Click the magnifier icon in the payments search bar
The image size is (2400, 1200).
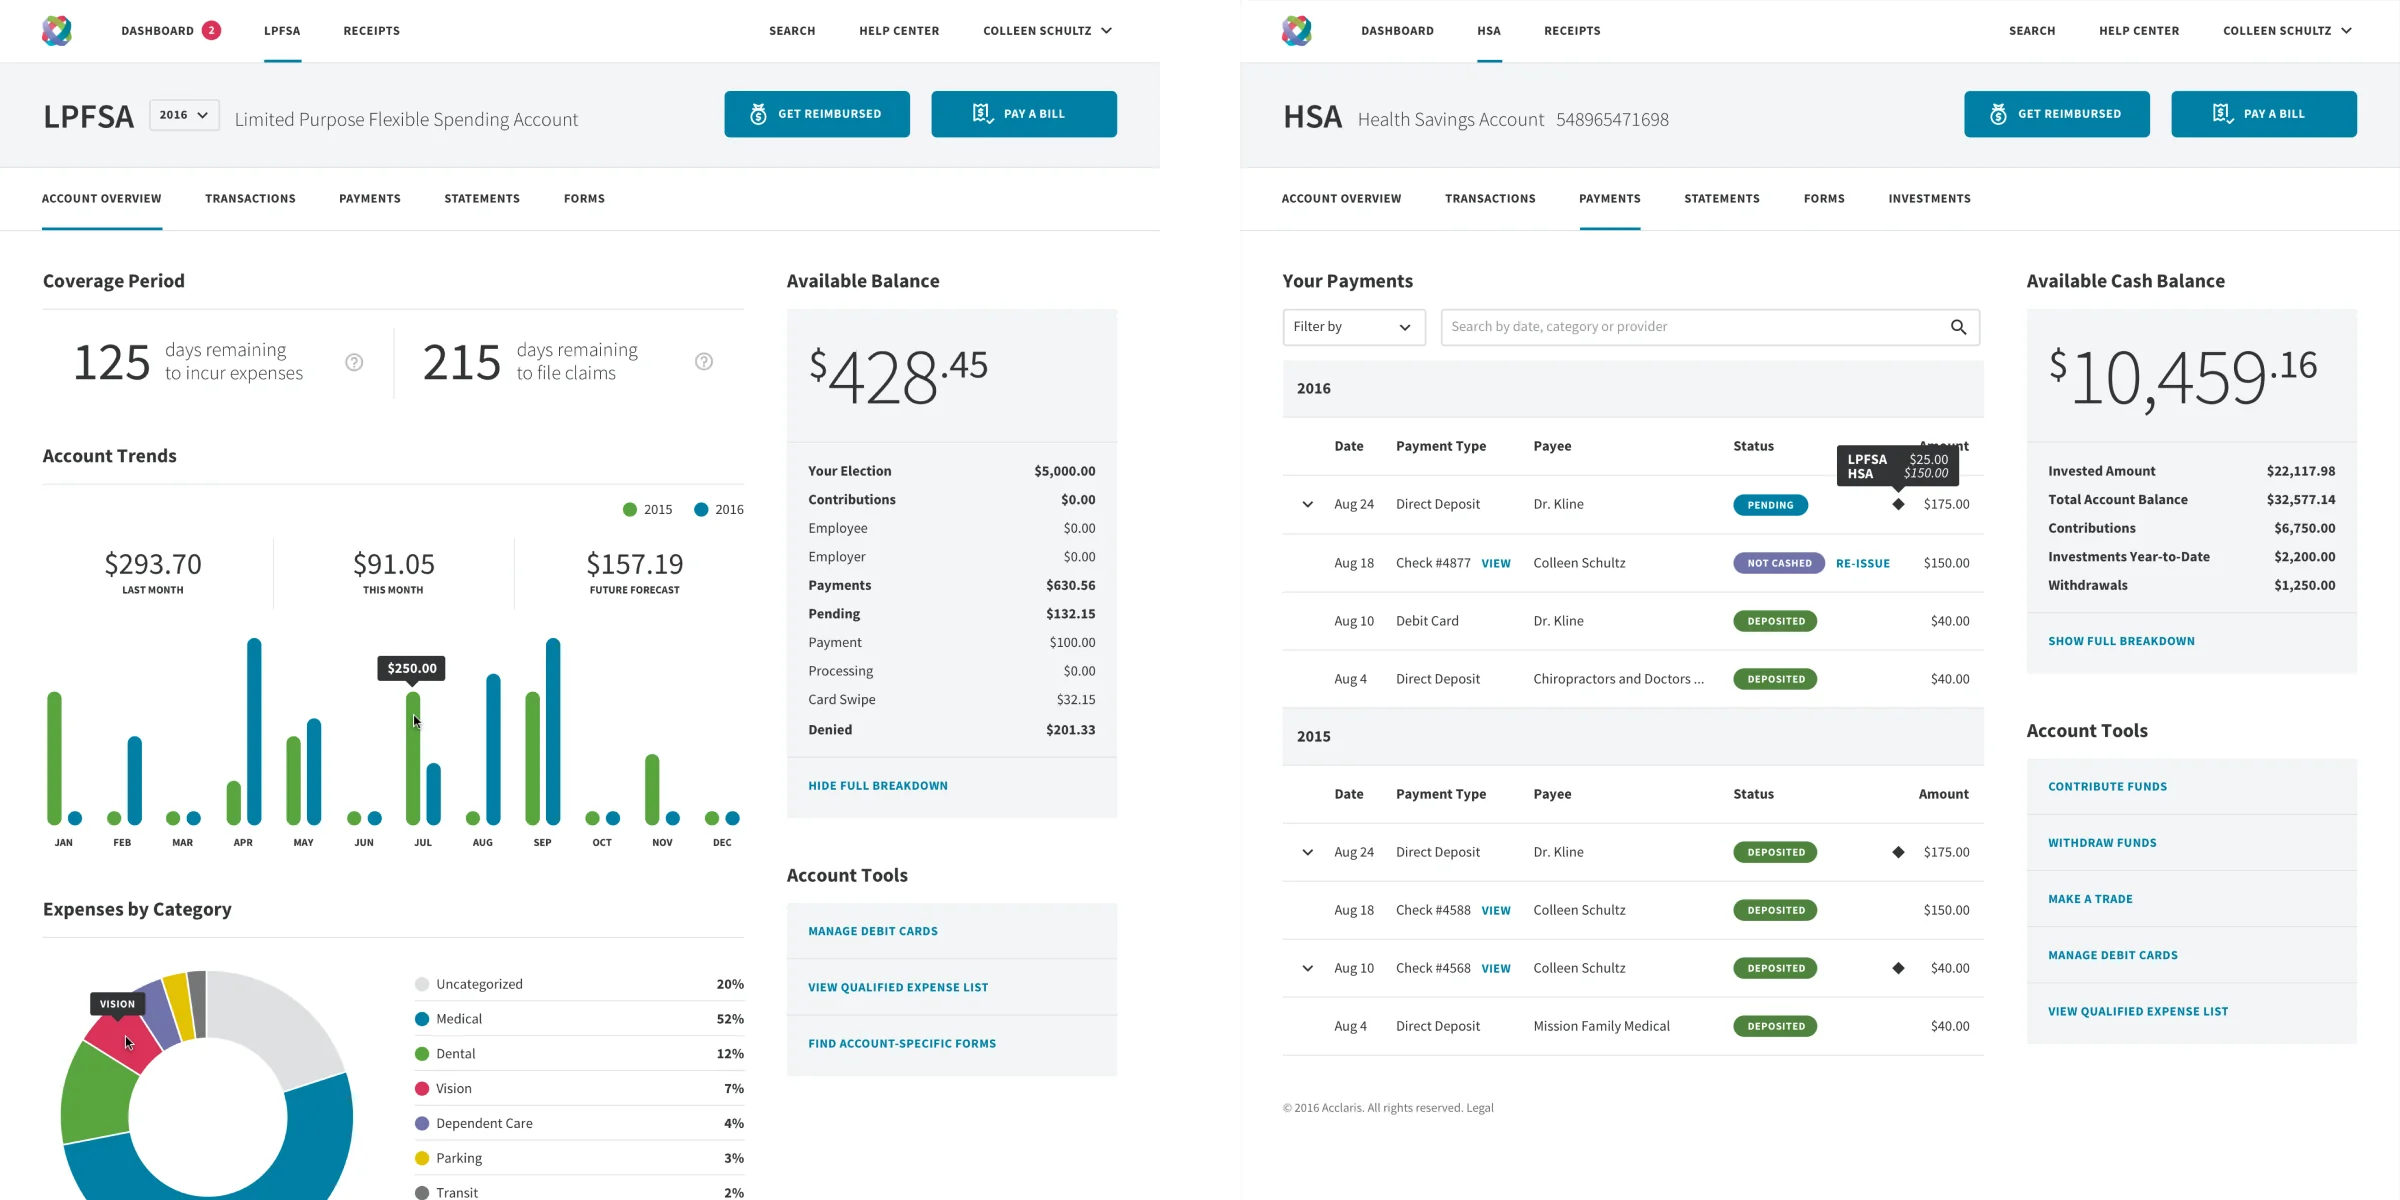(1958, 327)
